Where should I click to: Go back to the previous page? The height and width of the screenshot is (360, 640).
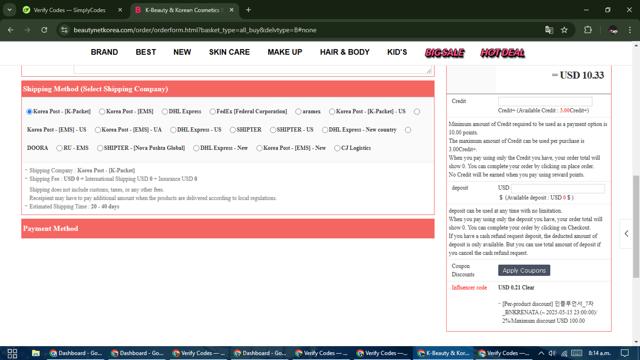coord(11,30)
